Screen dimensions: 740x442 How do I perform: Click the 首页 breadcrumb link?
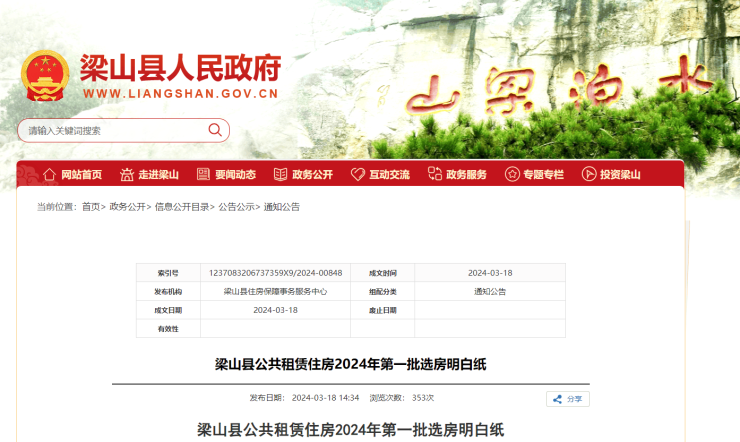coord(91,207)
